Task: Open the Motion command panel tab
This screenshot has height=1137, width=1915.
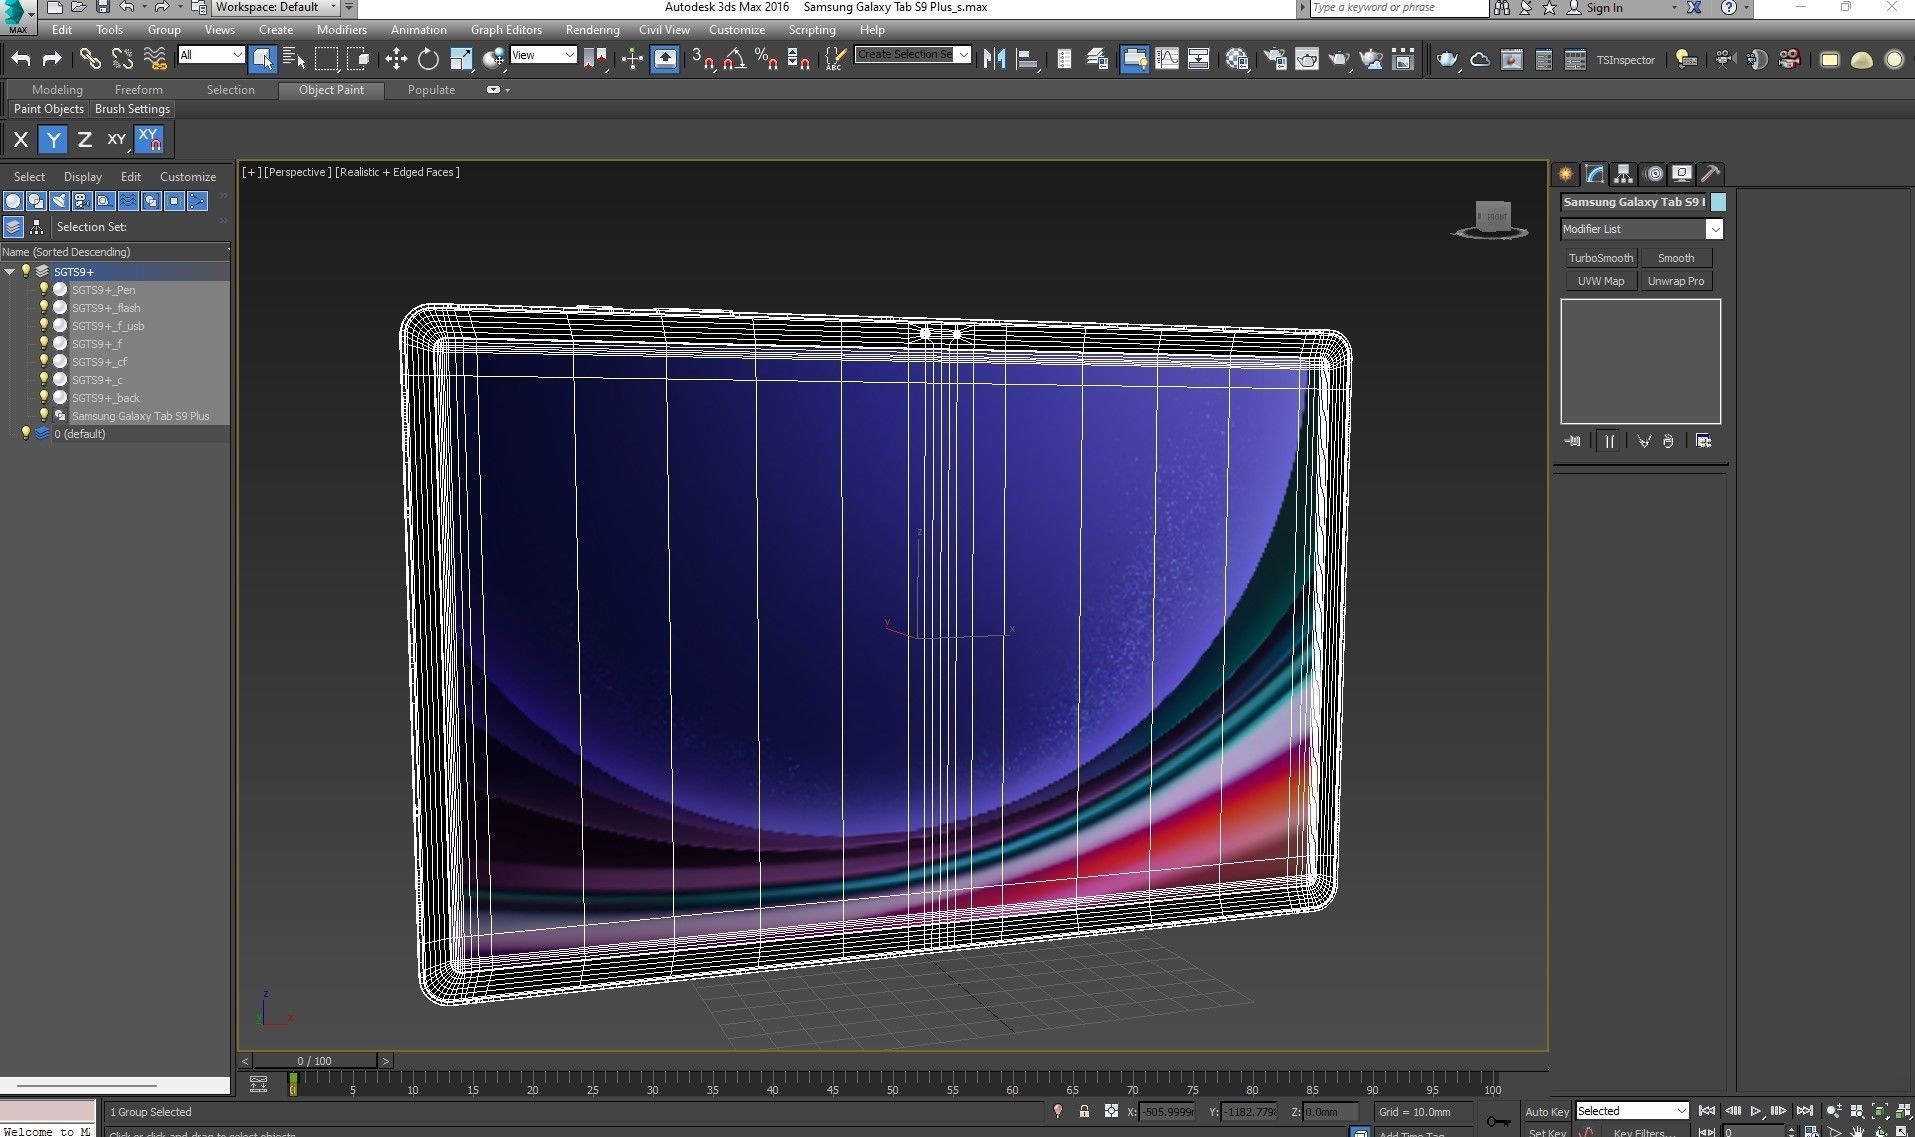Action: point(1654,174)
